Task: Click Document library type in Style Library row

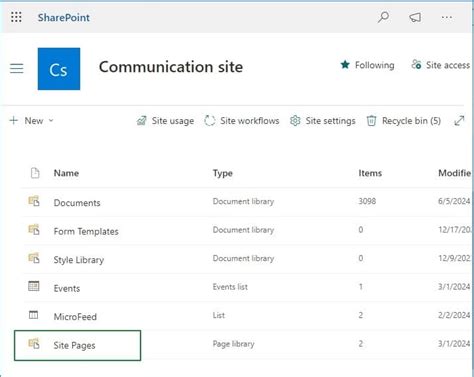Action: coord(243,259)
